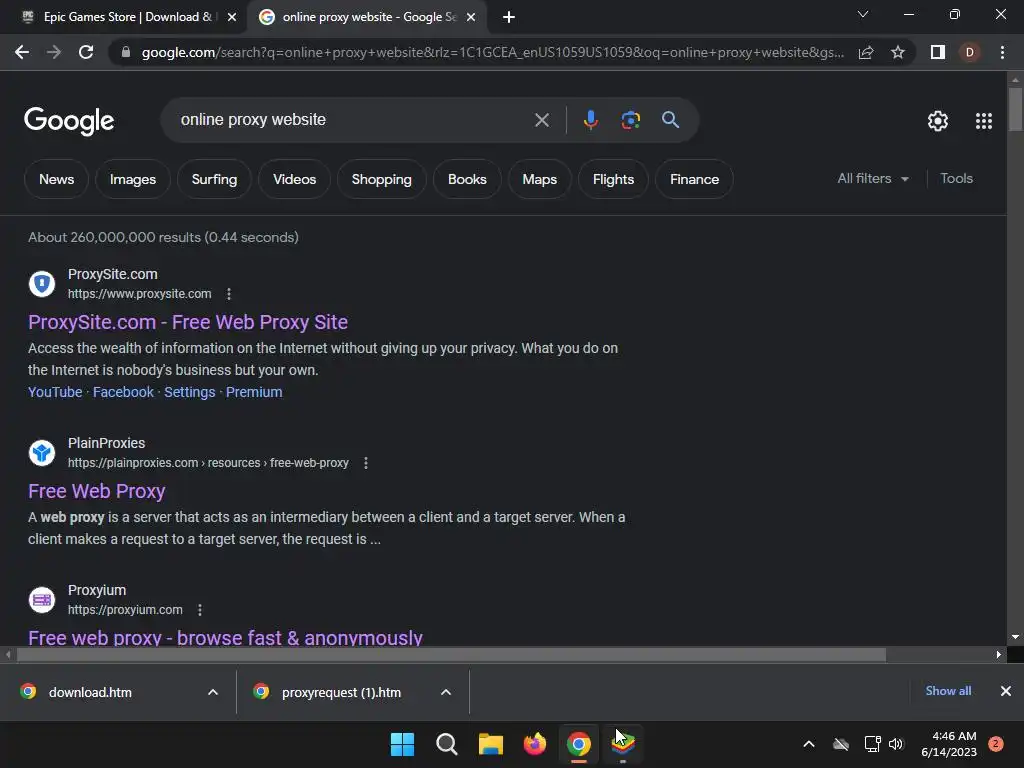Search by image with Lens icon
The image size is (1024, 768).
pyautogui.click(x=630, y=120)
